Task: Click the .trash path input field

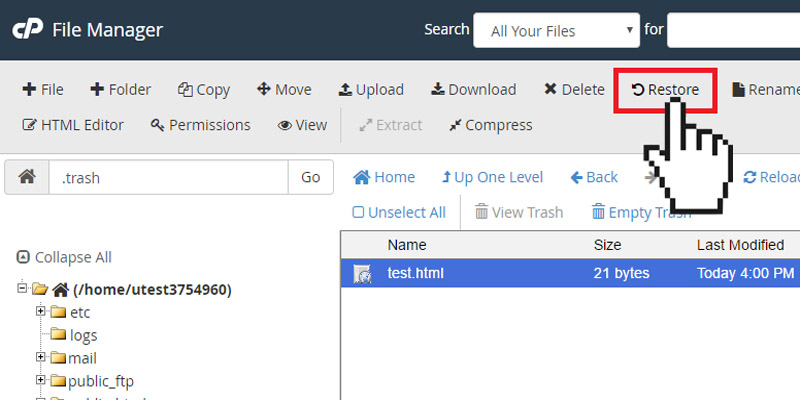Action: (x=168, y=177)
